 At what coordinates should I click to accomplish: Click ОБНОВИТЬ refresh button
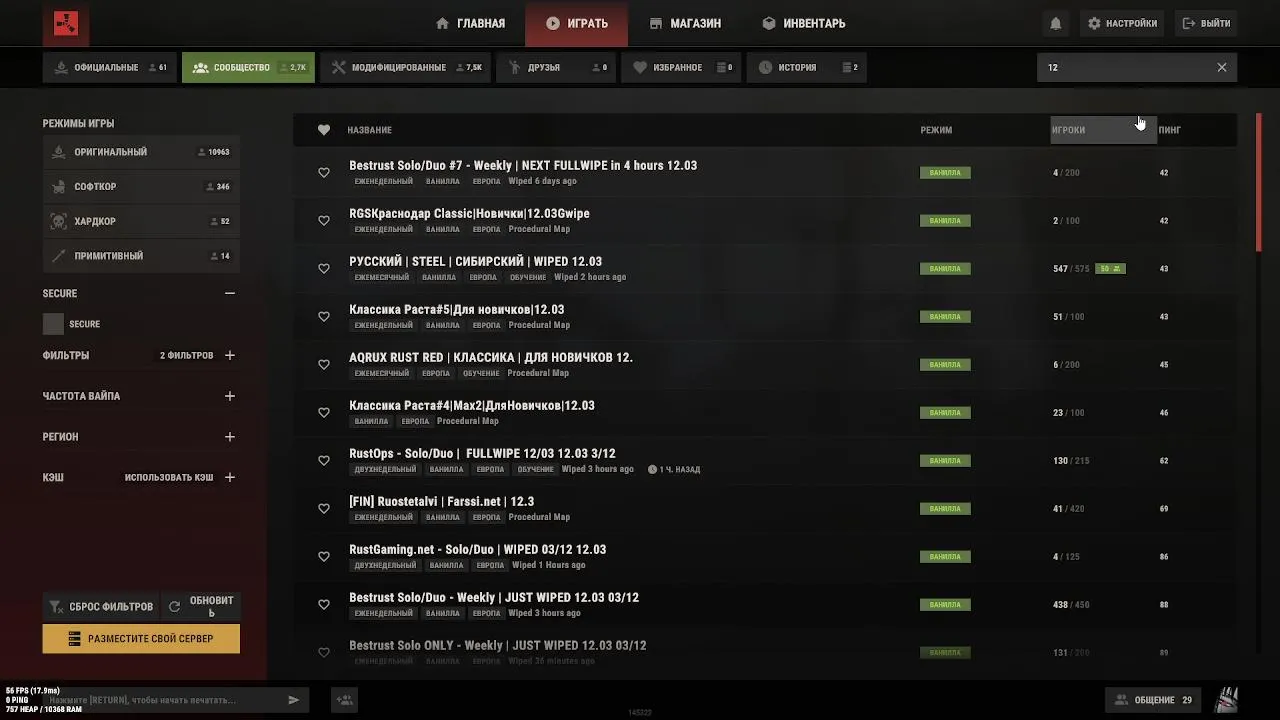coord(201,606)
